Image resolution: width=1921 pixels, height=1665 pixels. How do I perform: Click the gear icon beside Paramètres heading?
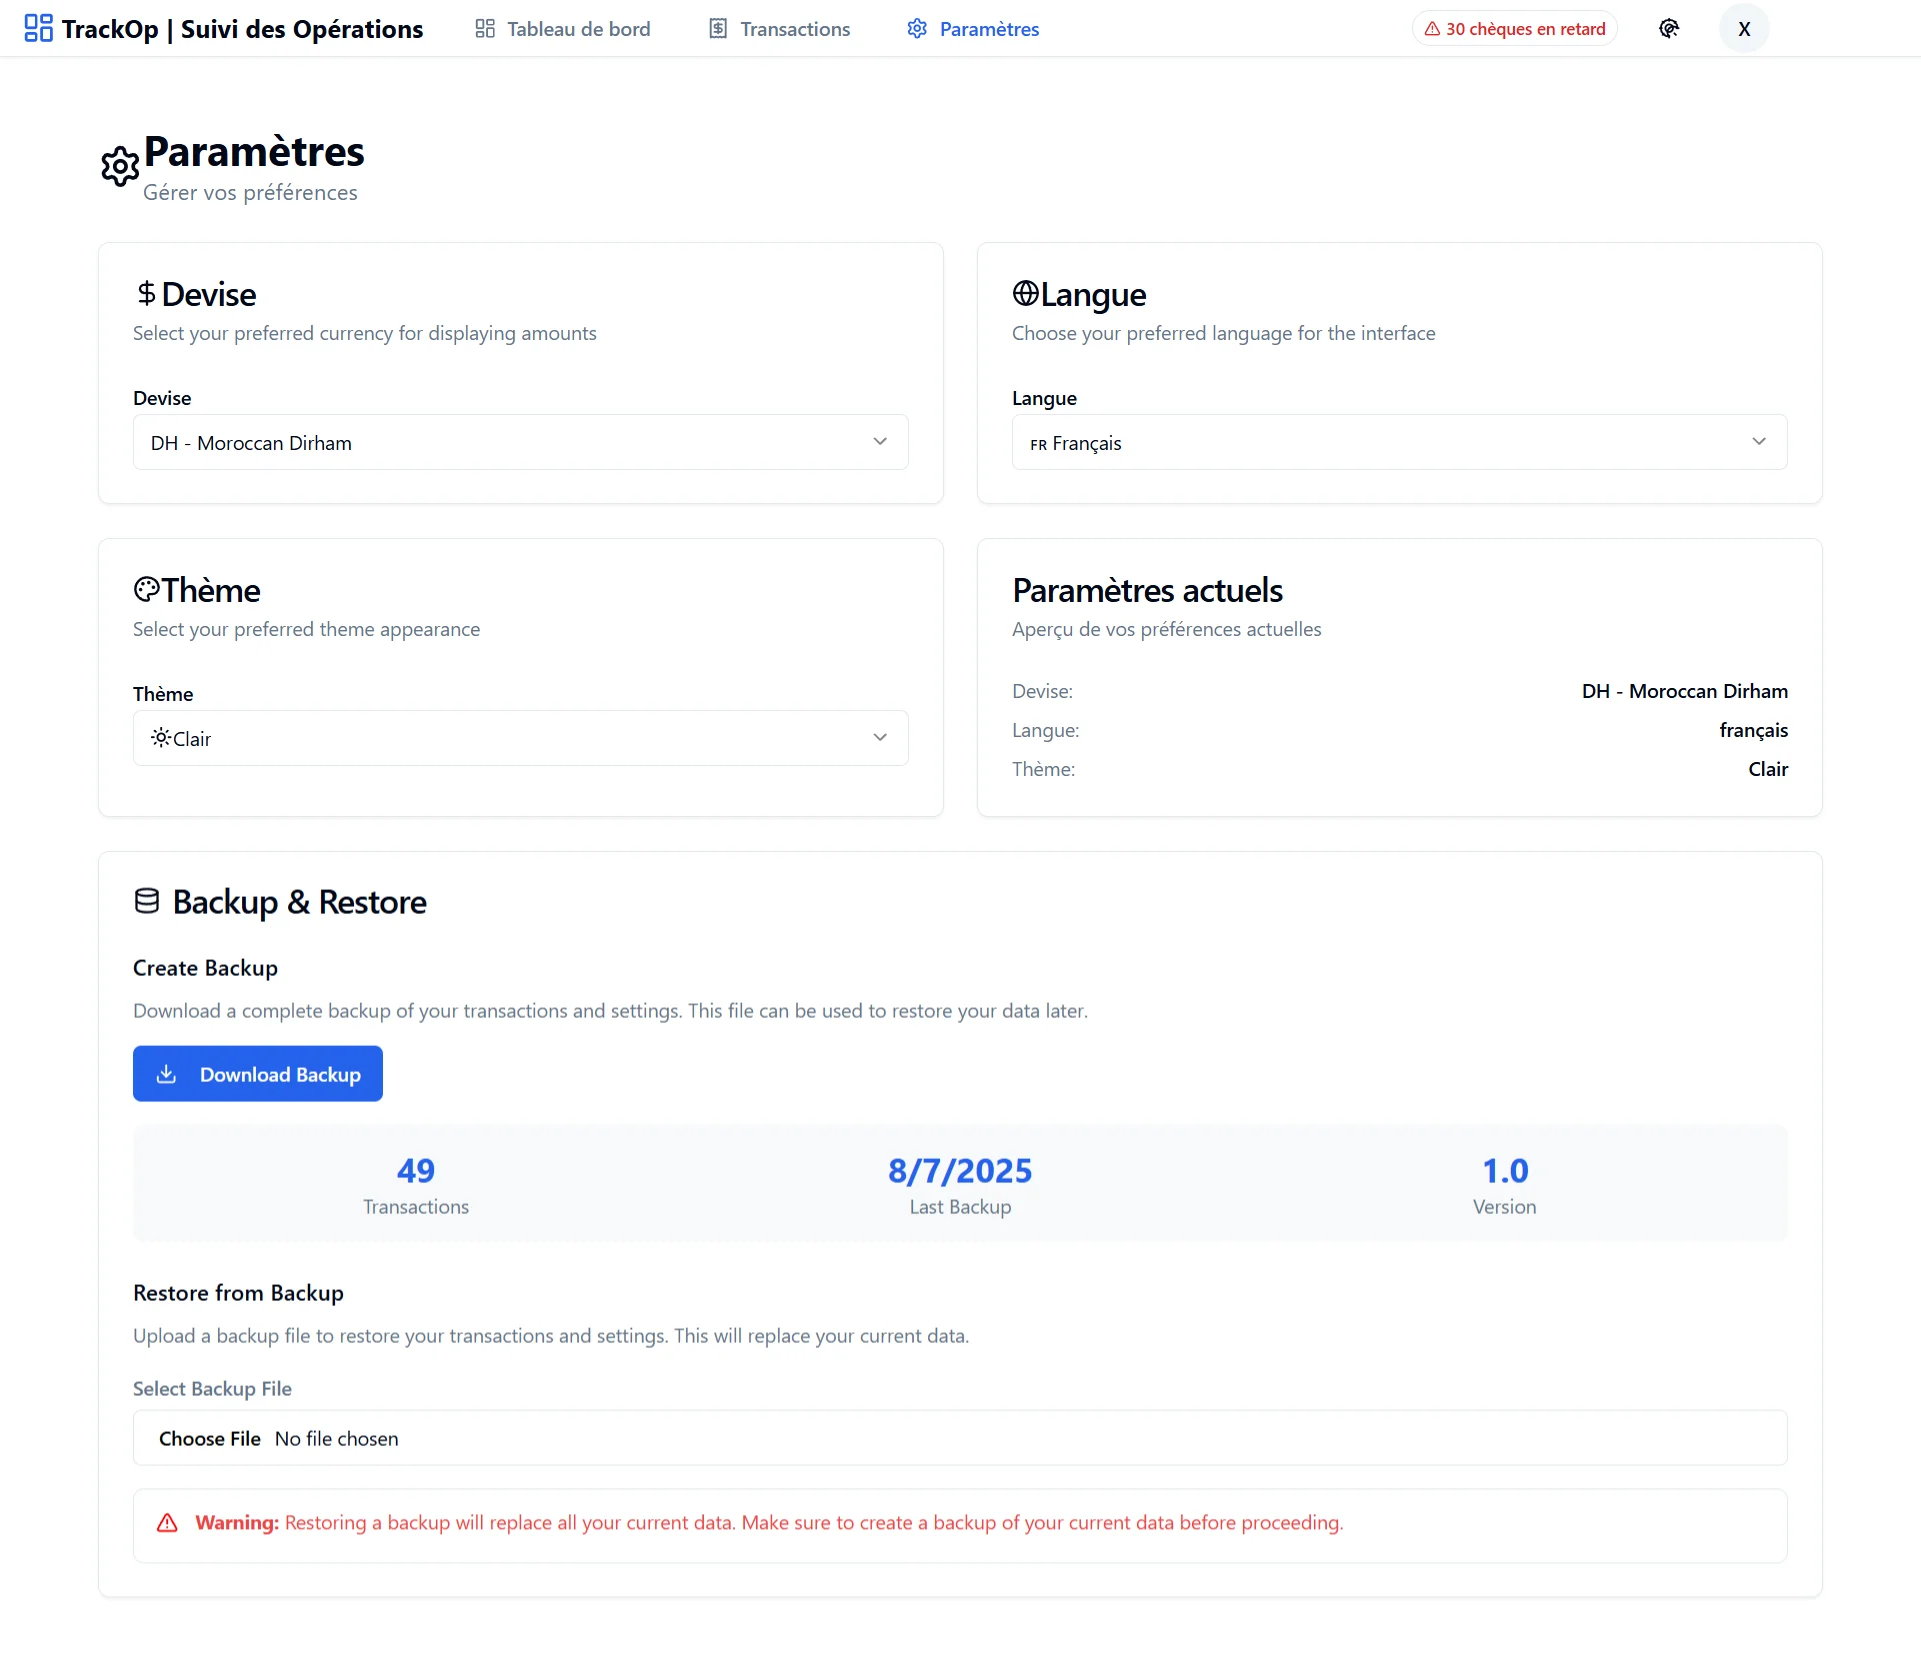[120, 166]
